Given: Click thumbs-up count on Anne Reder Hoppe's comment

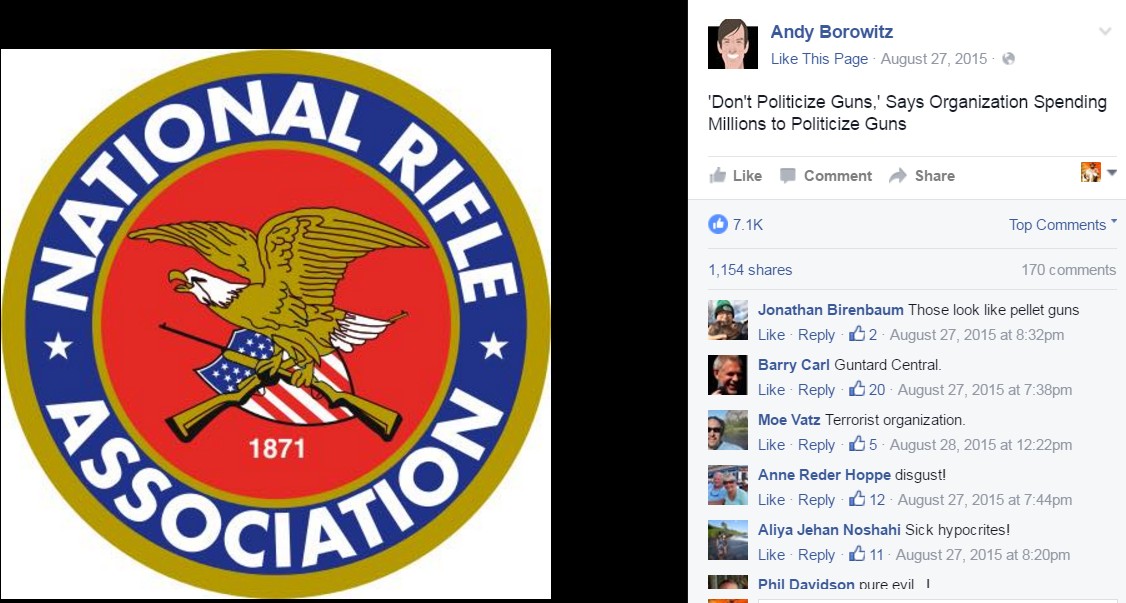Looking at the screenshot, I should pyautogui.click(x=867, y=499).
